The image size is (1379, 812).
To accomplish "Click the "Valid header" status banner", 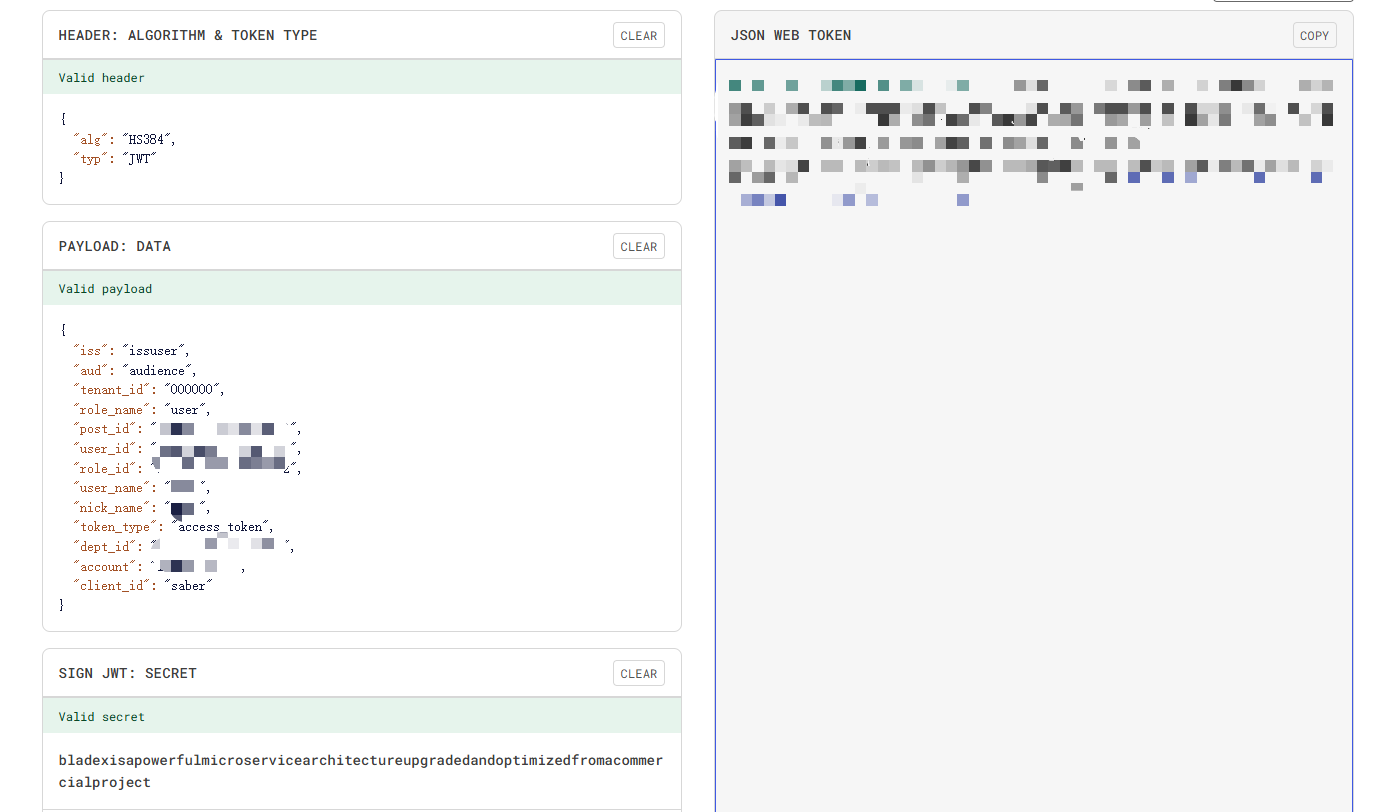I will [x=361, y=78].
